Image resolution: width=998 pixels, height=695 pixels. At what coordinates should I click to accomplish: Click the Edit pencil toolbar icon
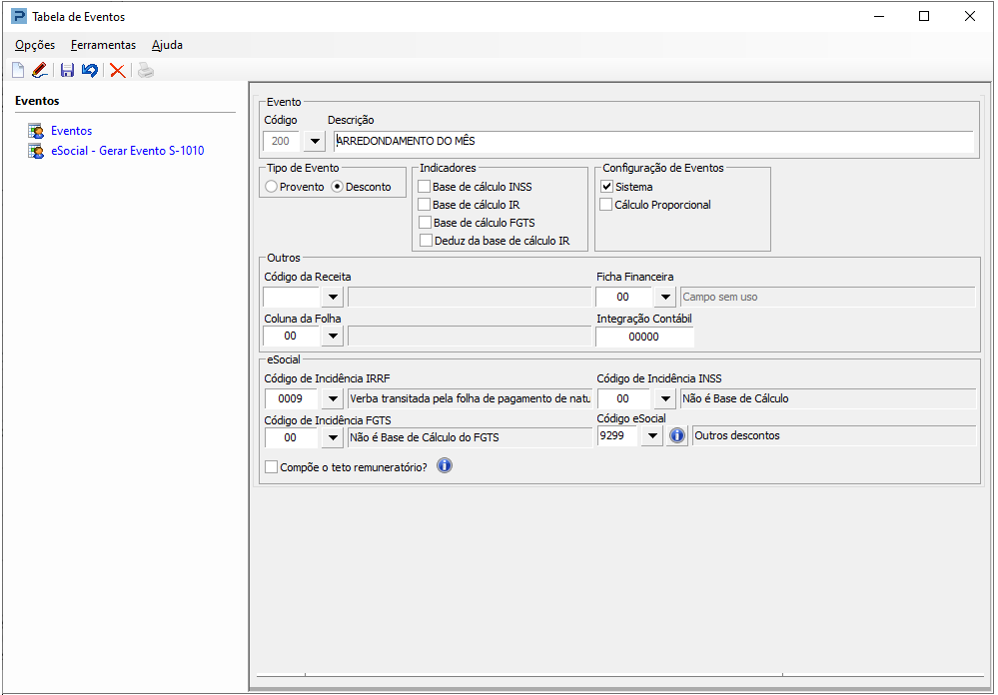(x=40, y=70)
